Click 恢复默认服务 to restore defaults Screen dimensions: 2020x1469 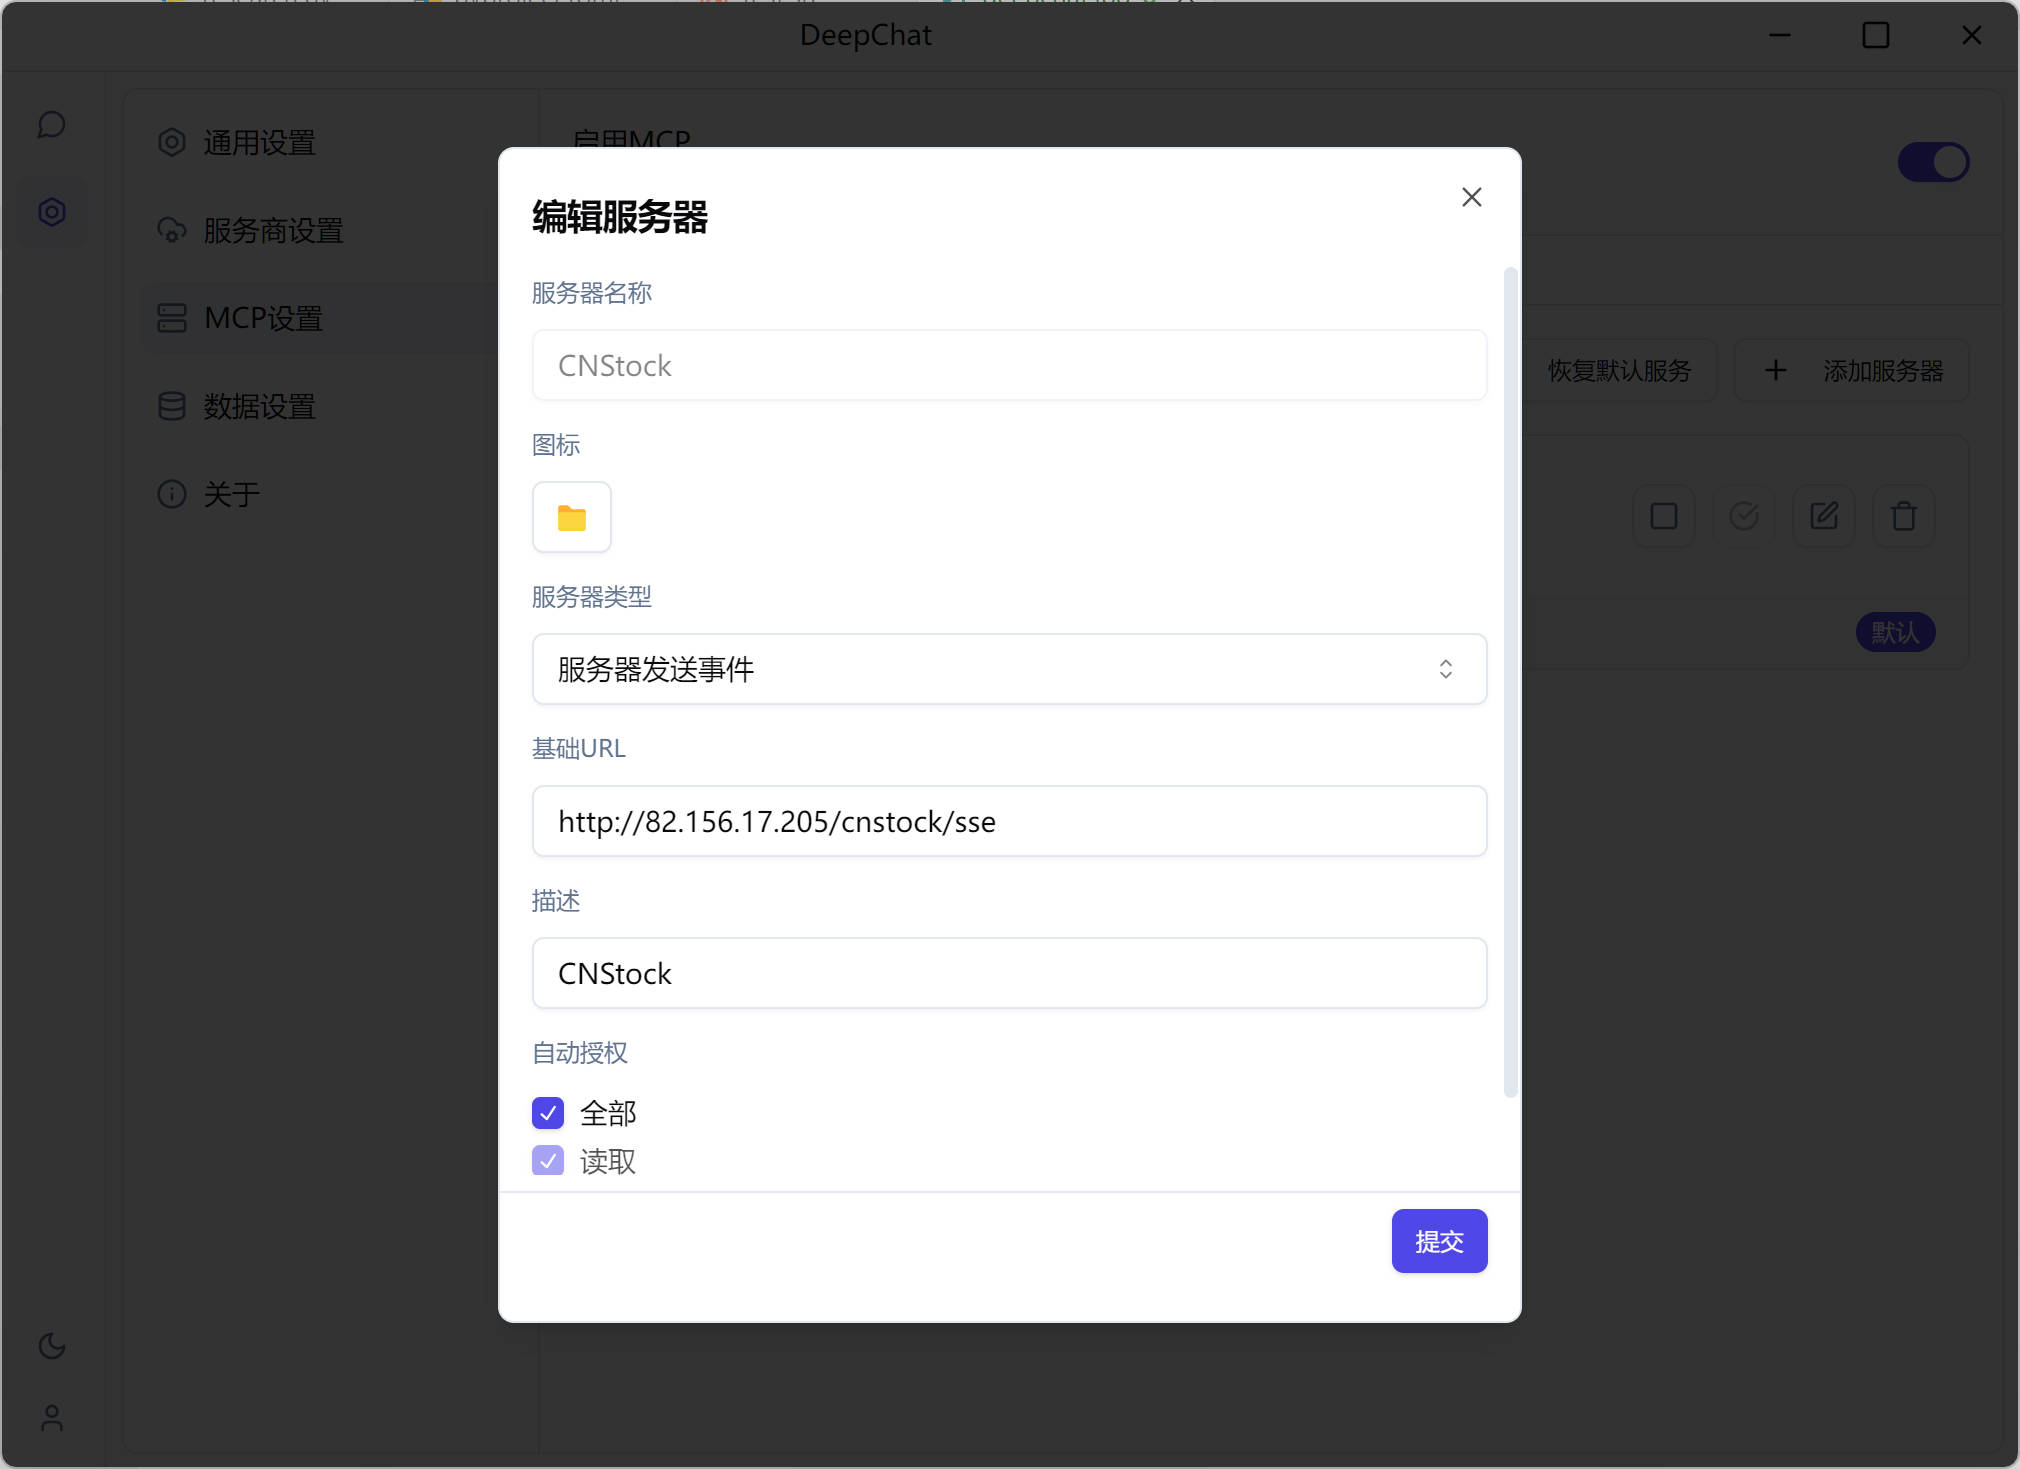pos(1618,370)
